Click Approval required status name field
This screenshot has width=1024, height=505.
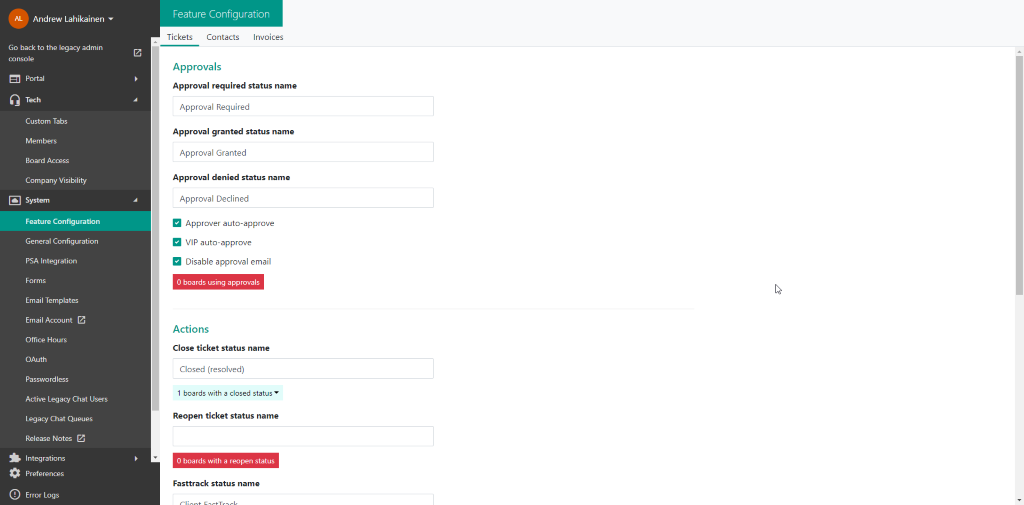[303, 106]
